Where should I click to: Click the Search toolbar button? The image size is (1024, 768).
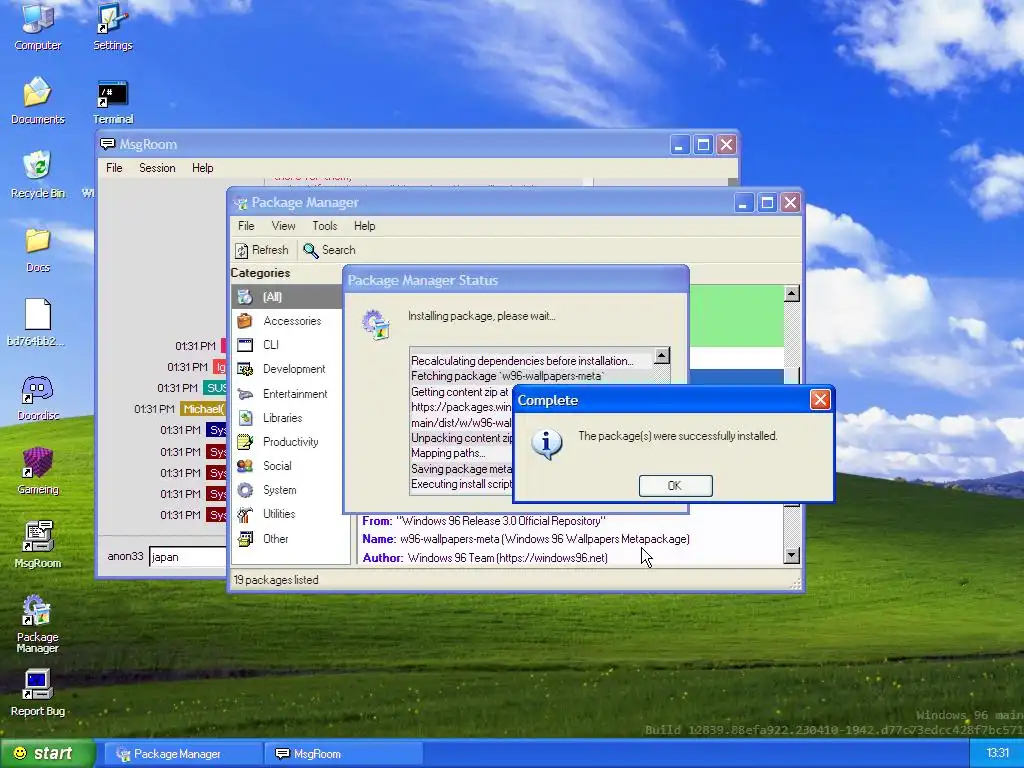tap(330, 250)
